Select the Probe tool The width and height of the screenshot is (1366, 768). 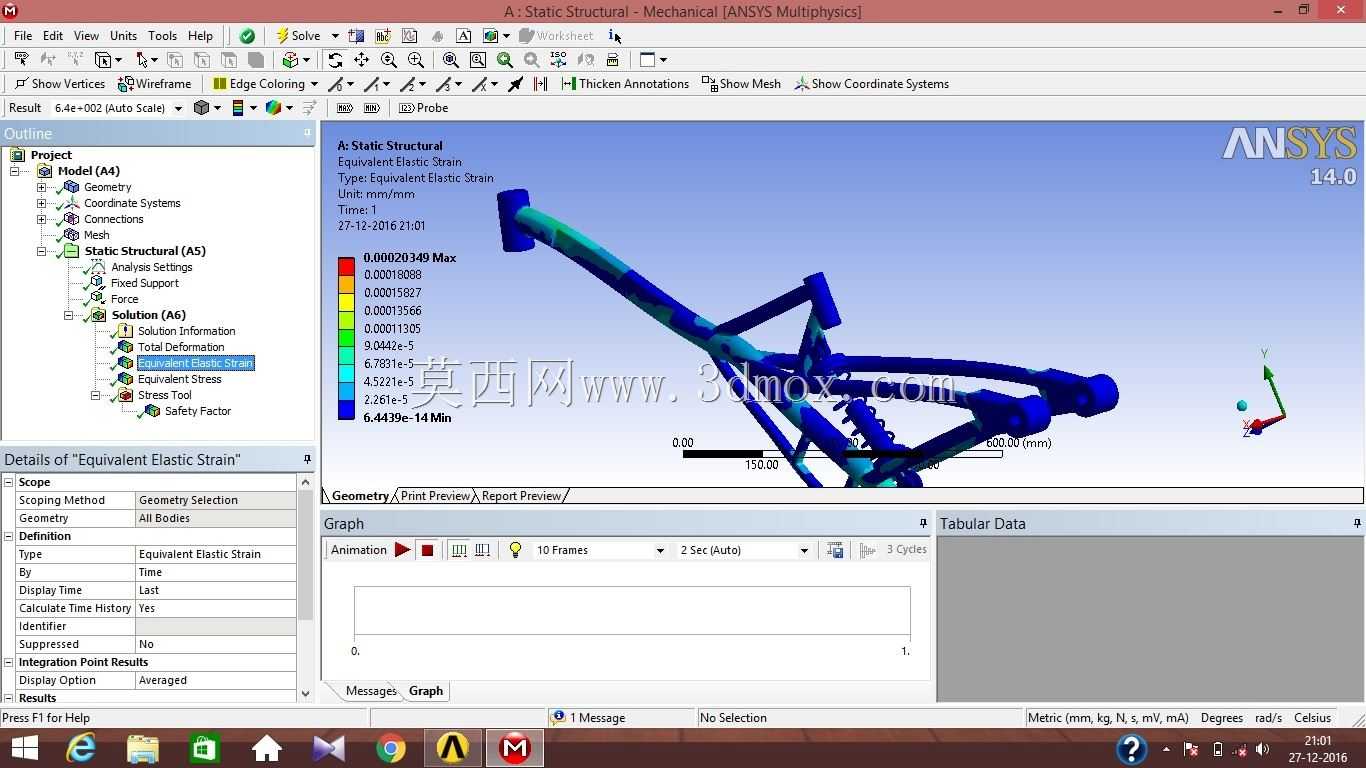click(x=424, y=108)
